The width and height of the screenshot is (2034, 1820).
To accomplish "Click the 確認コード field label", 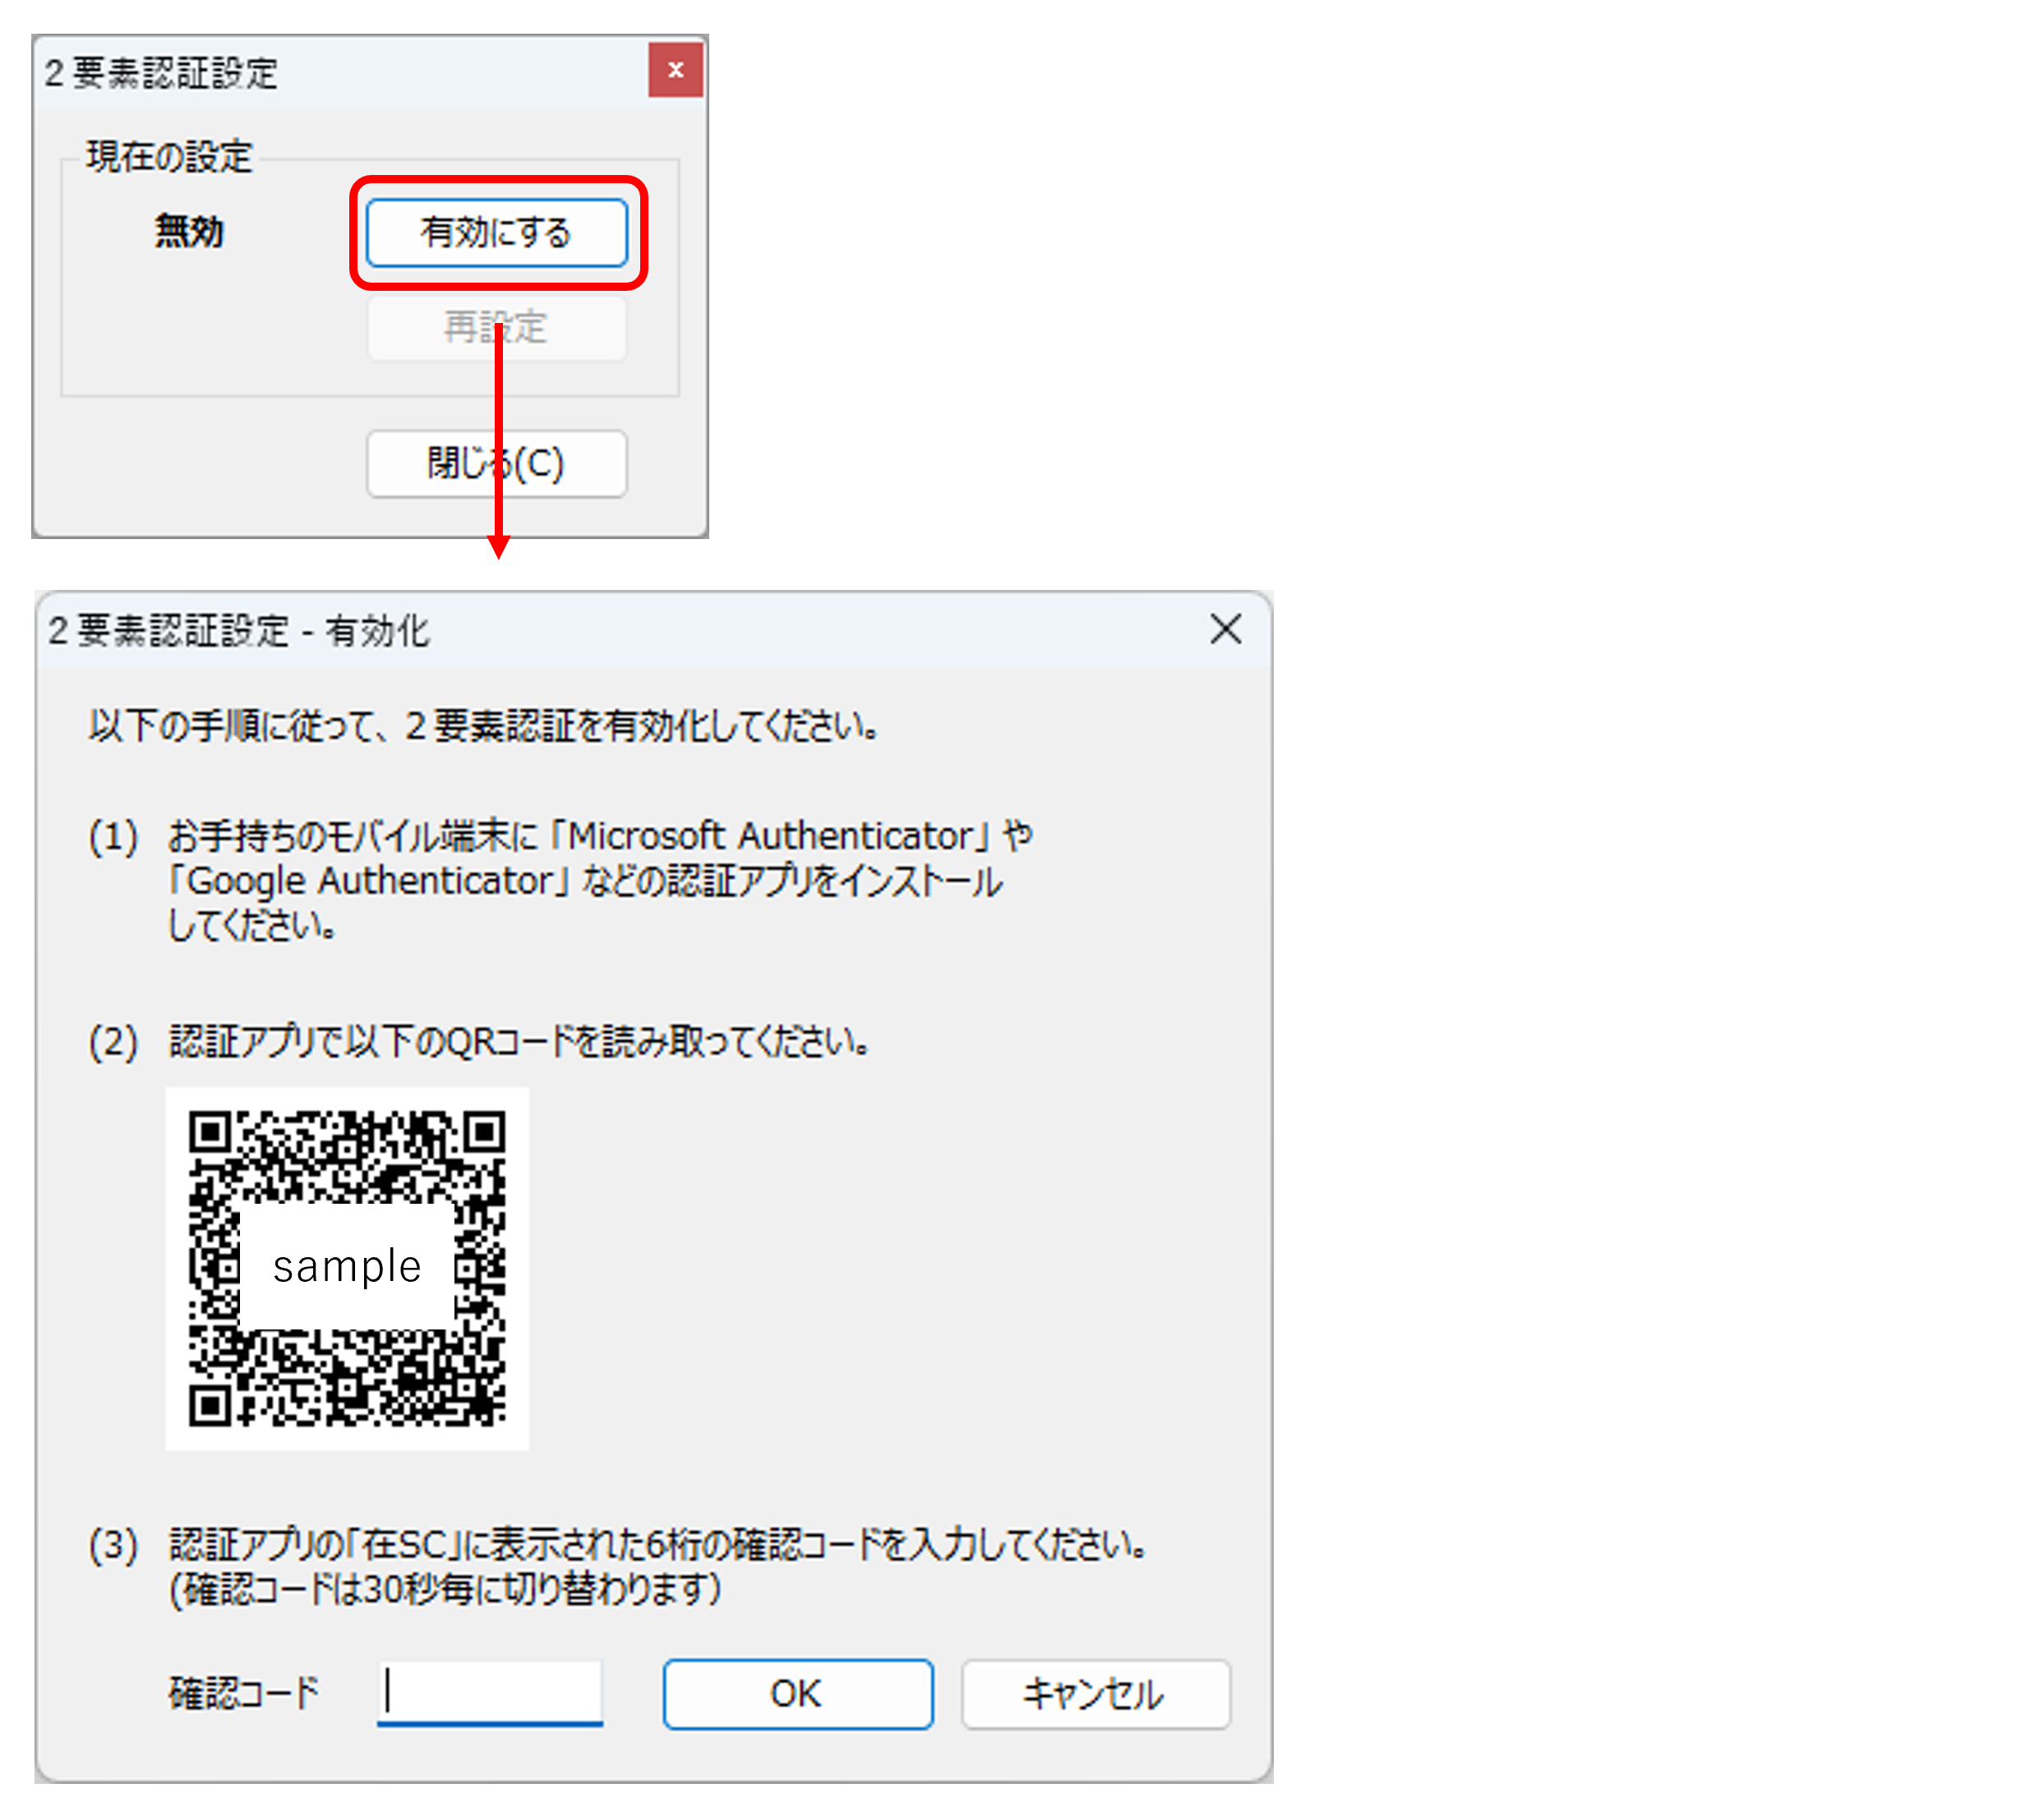I will (x=244, y=1694).
